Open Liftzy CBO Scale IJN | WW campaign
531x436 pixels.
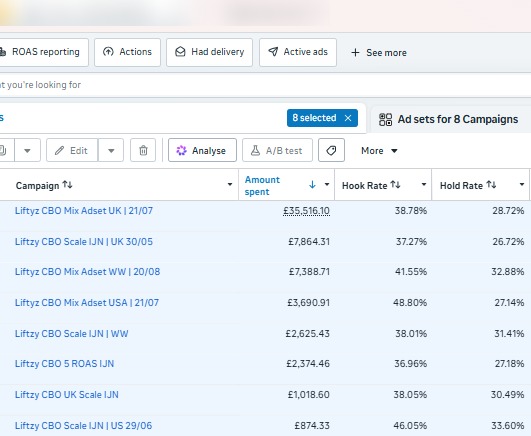(71, 334)
